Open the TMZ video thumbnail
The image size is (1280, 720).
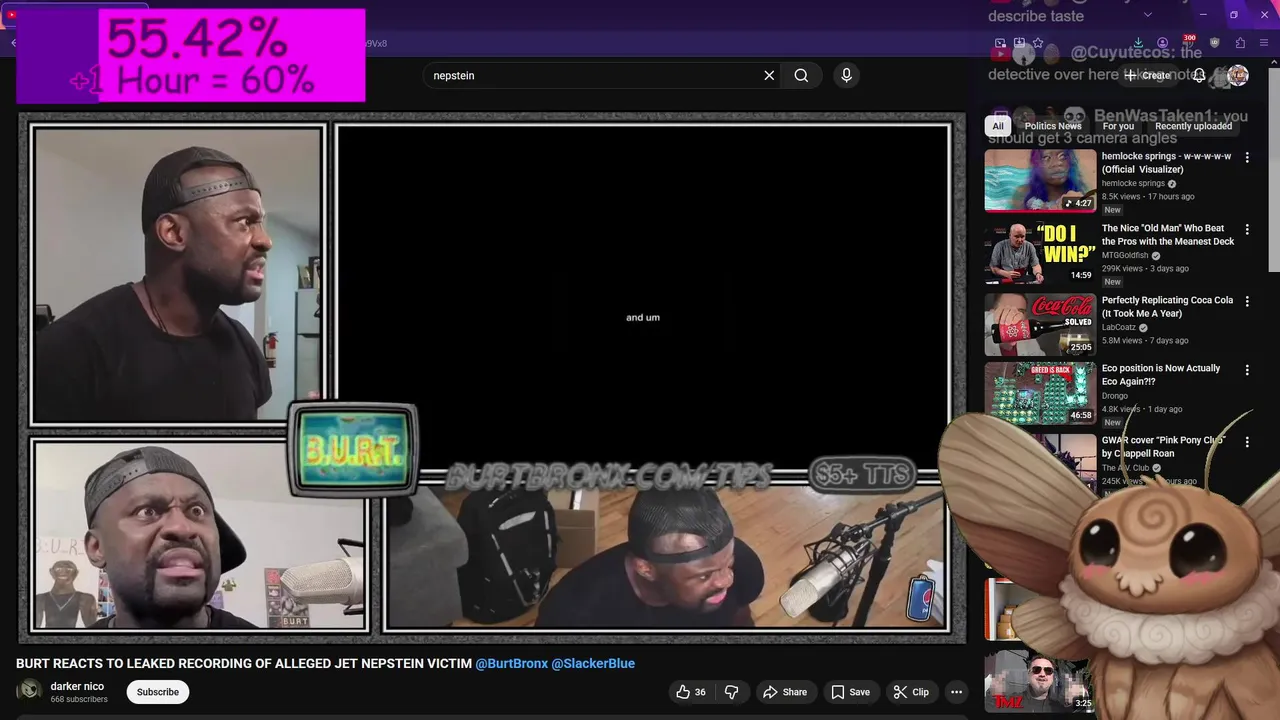(x=1040, y=682)
